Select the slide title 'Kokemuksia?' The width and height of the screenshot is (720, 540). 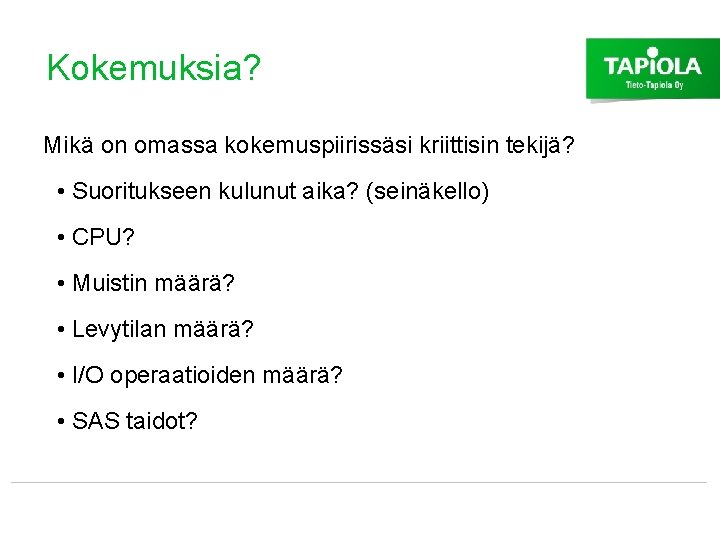coord(153,68)
